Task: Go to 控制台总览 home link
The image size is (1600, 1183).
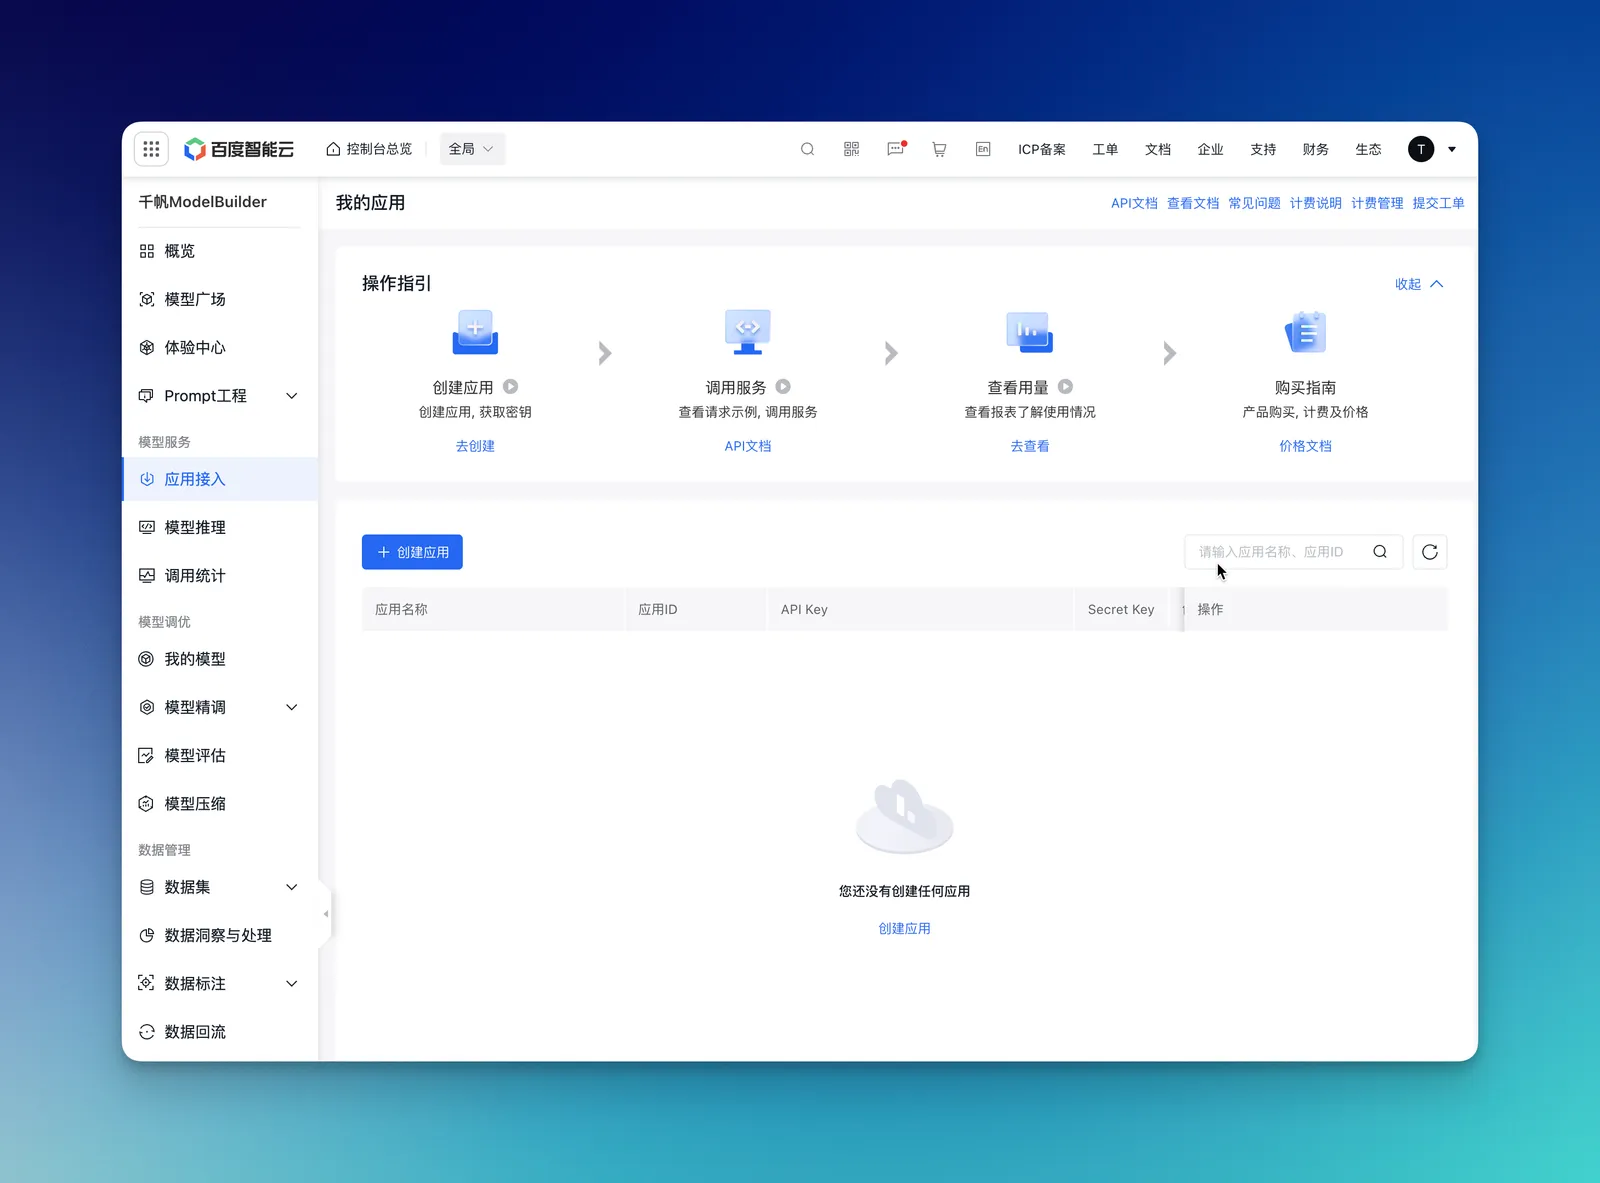Action: point(369,149)
